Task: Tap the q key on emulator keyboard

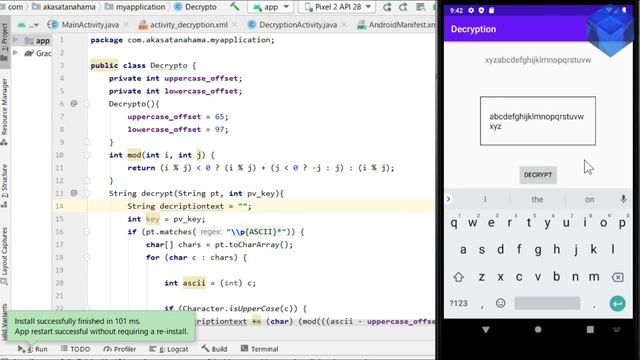Action: [x=454, y=223]
